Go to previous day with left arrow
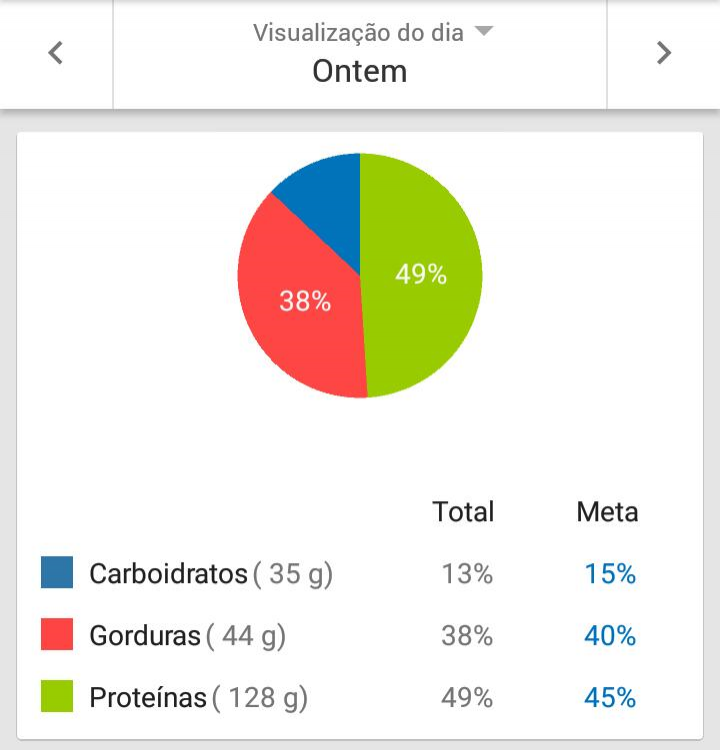 tap(55, 53)
